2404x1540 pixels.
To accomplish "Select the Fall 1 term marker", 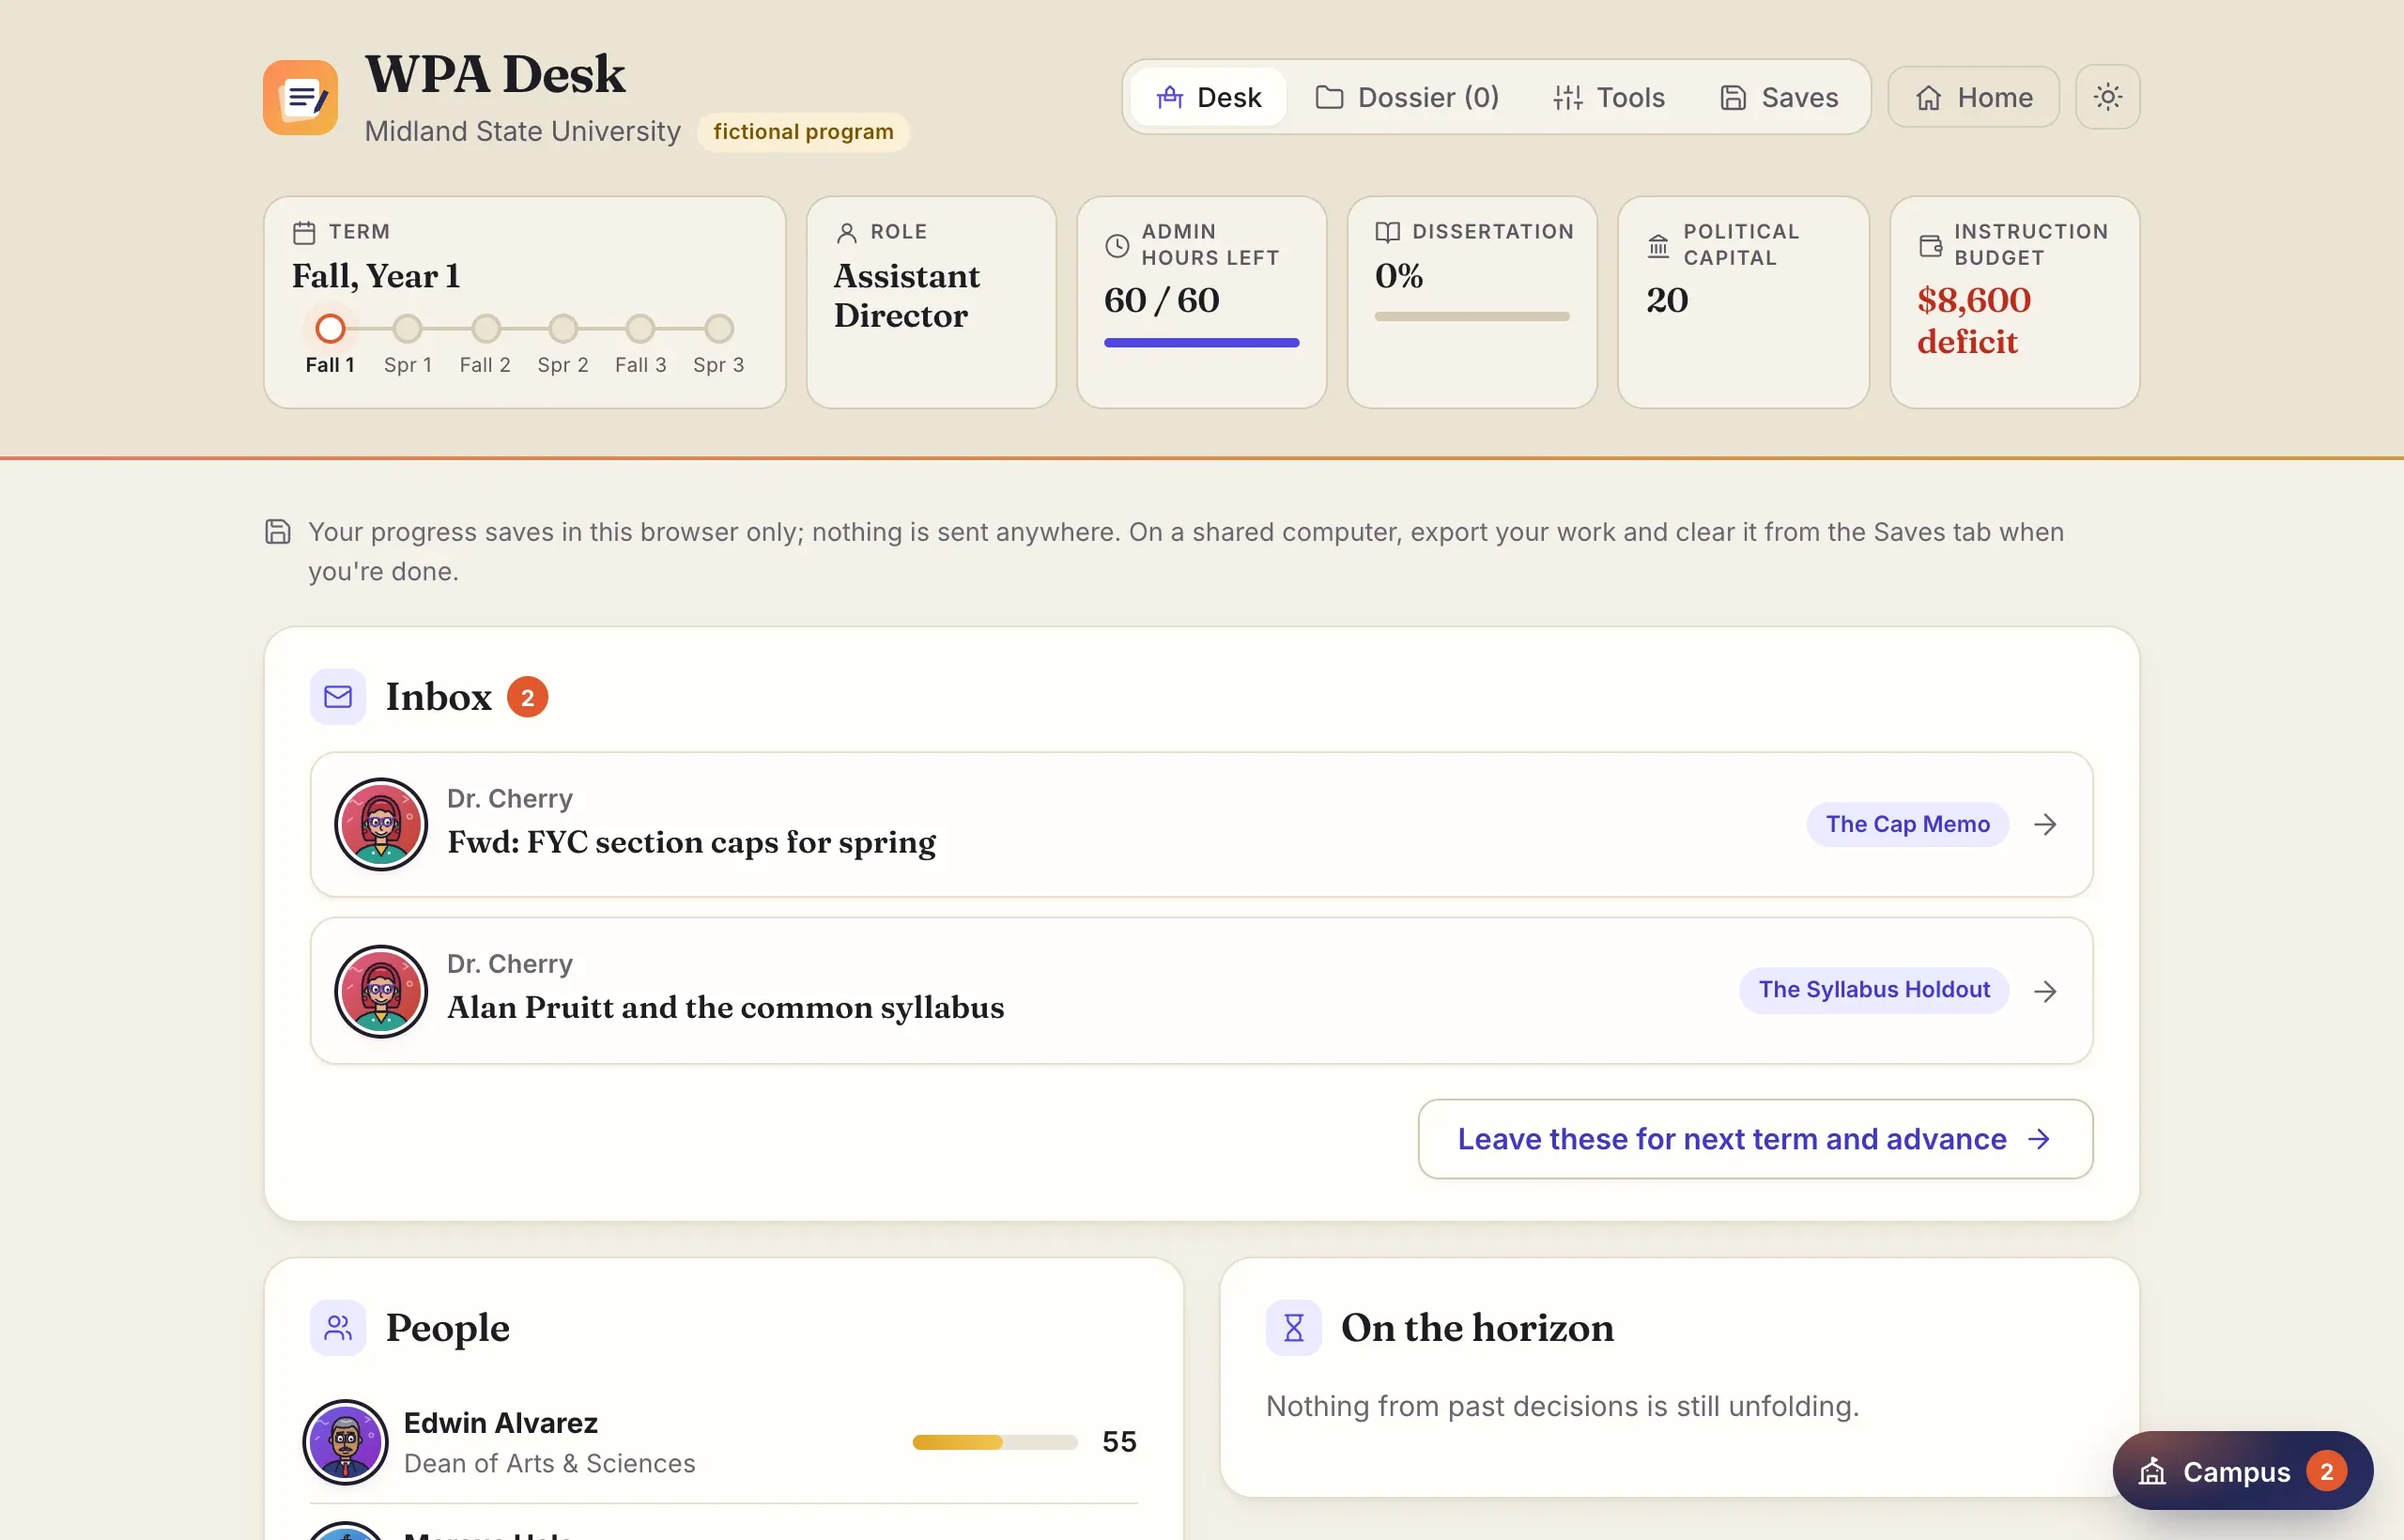I will [x=330, y=329].
